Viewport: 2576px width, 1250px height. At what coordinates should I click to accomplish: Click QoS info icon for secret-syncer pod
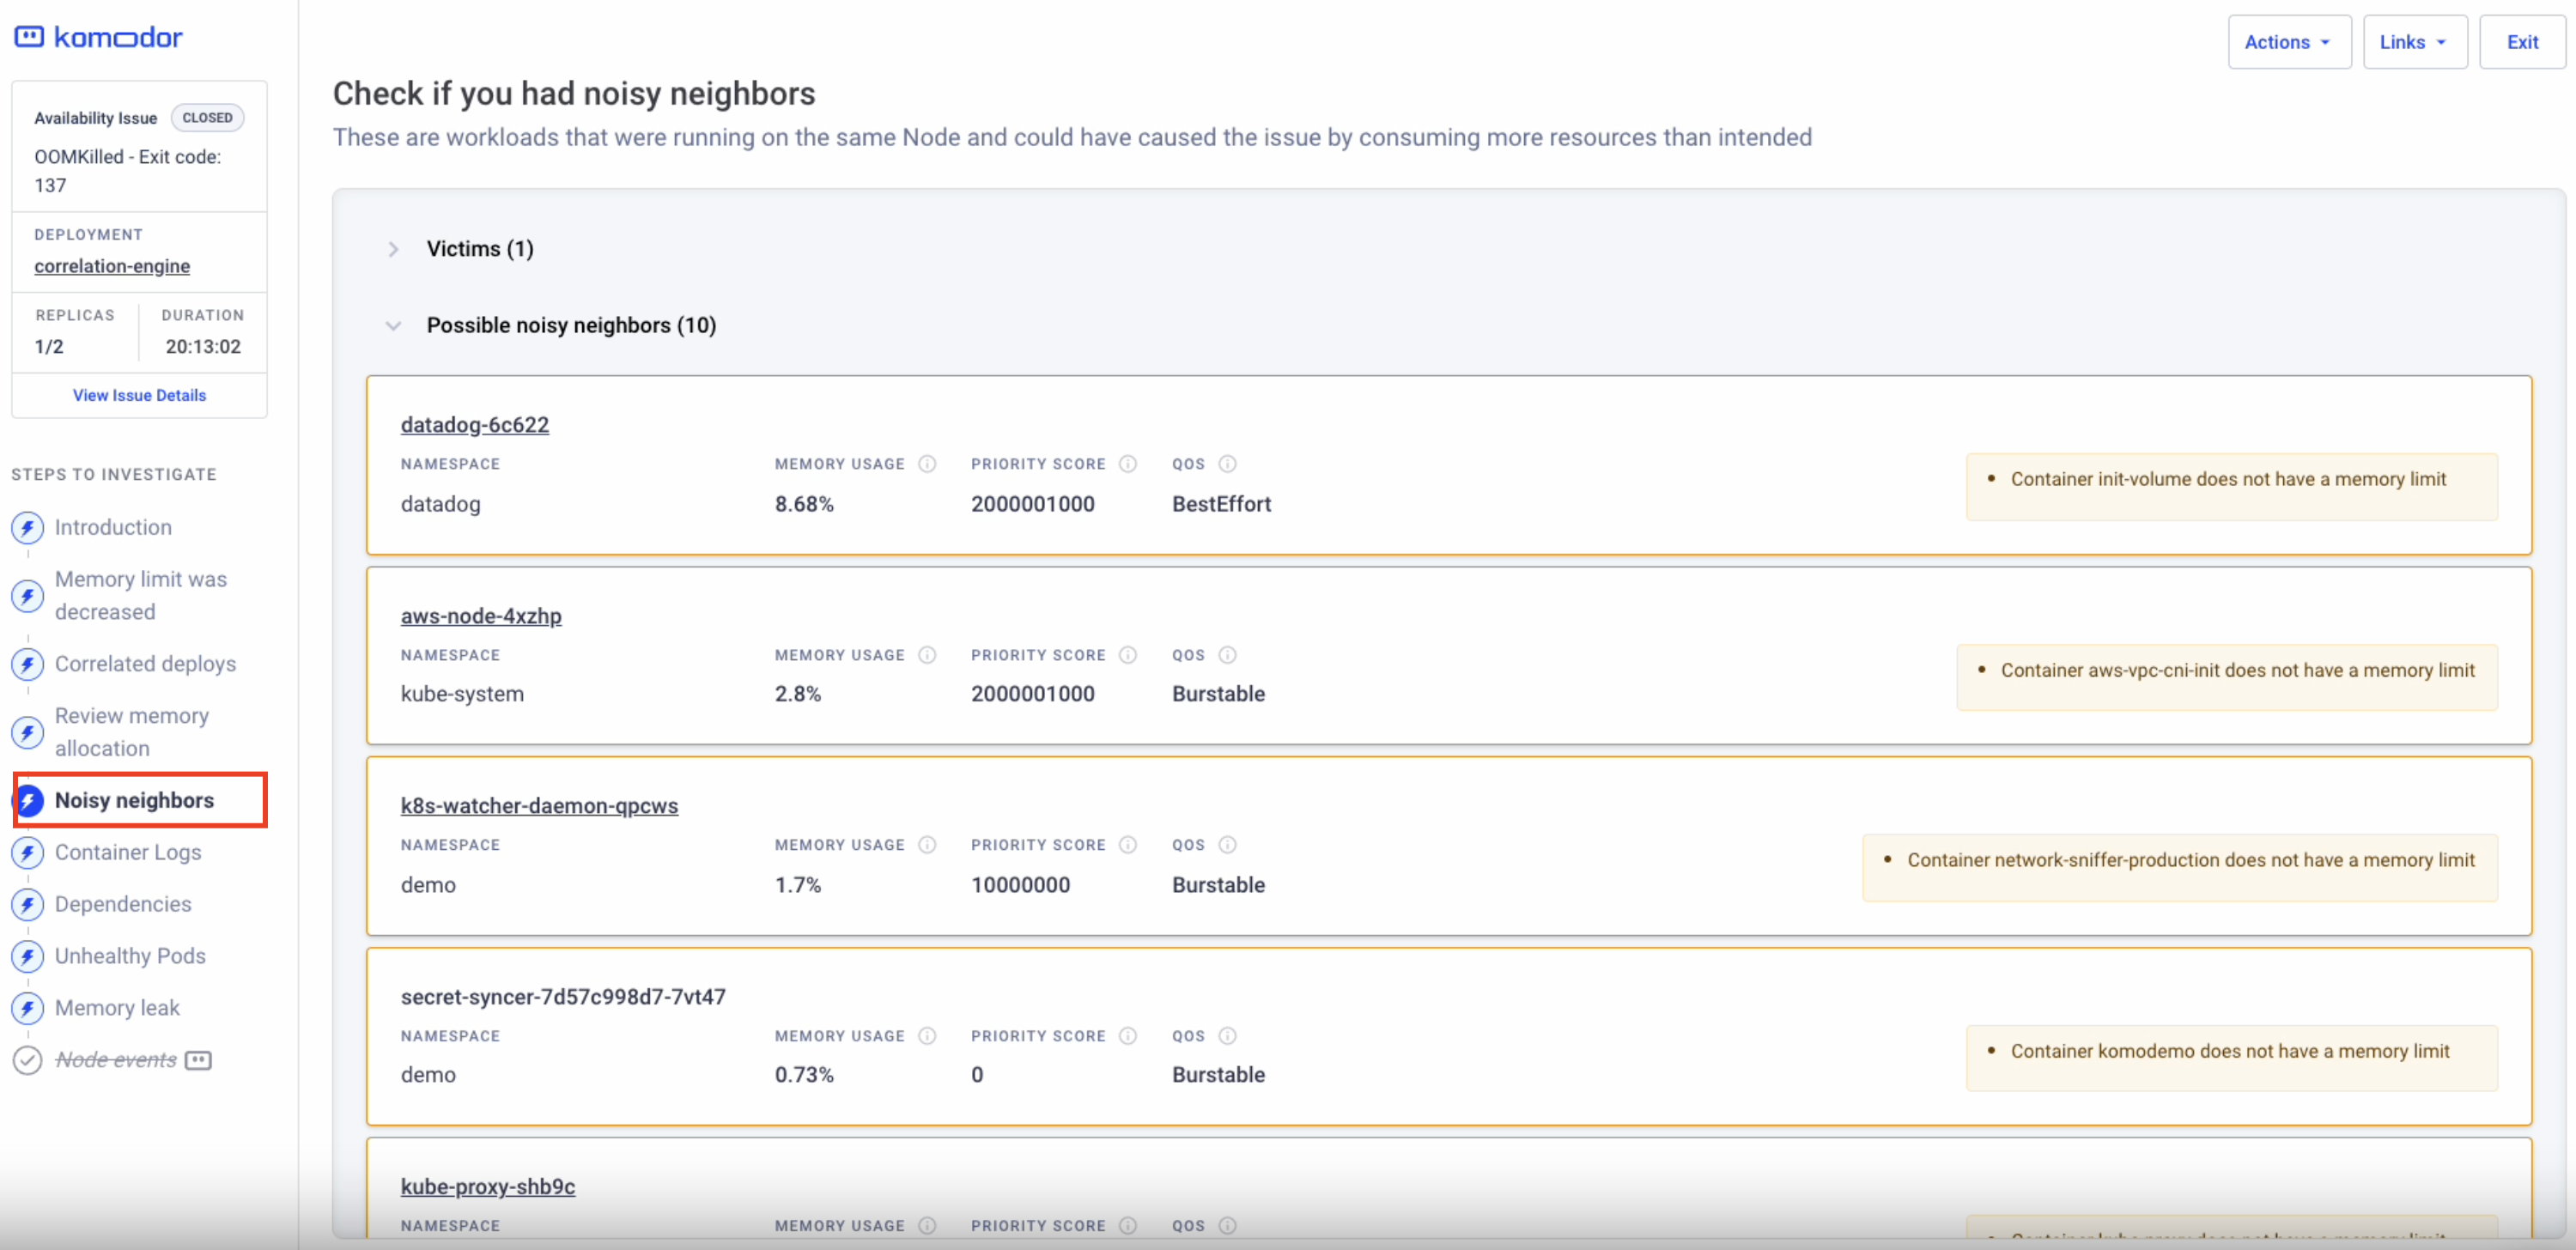pos(1228,1036)
